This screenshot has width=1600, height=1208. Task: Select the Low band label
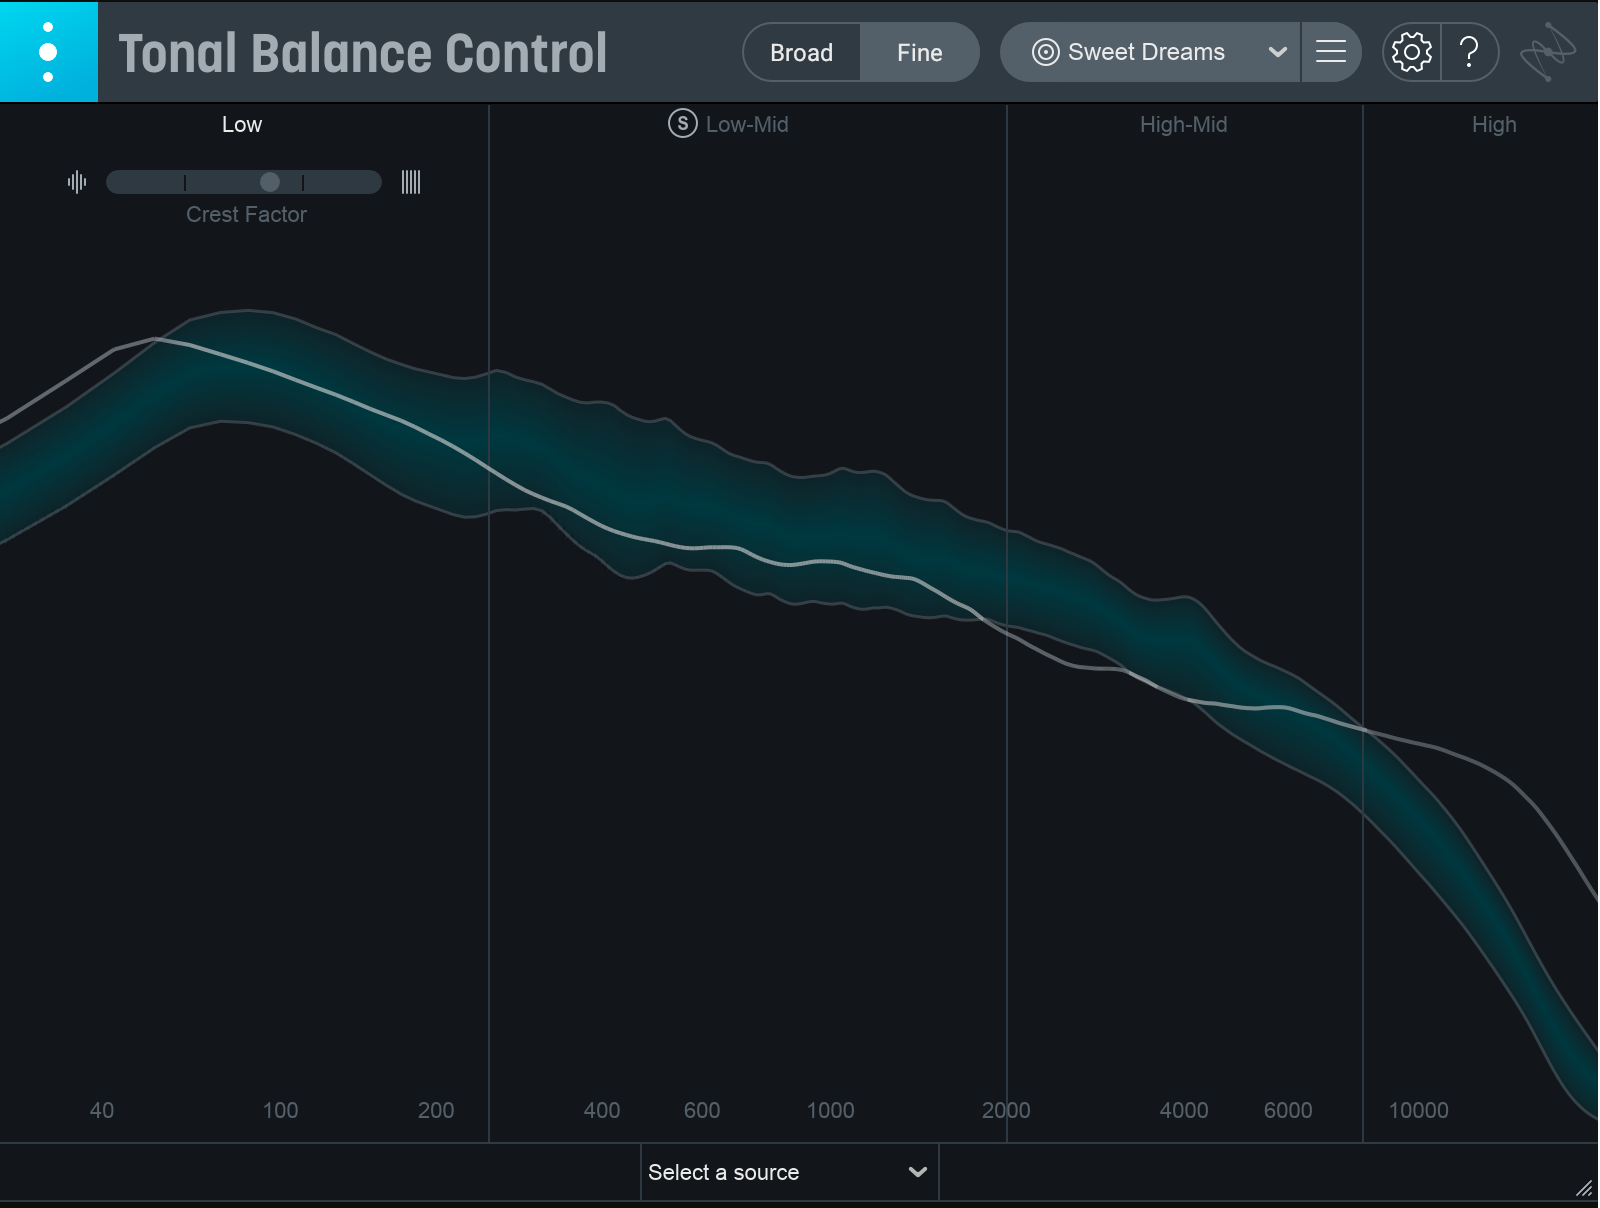[x=242, y=125]
